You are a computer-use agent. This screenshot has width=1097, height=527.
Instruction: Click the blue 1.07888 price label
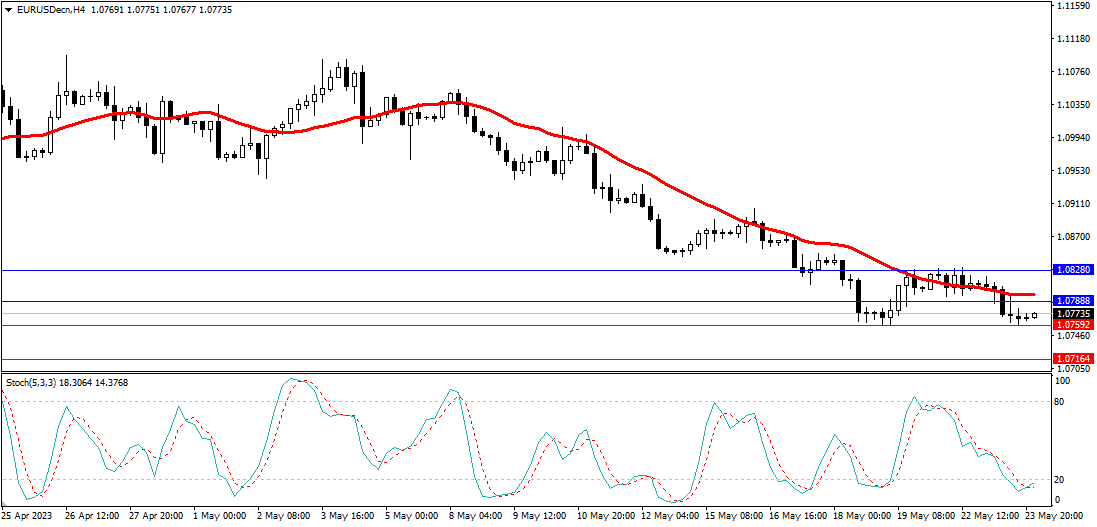pyautogui.click(x=1073, y=302)
